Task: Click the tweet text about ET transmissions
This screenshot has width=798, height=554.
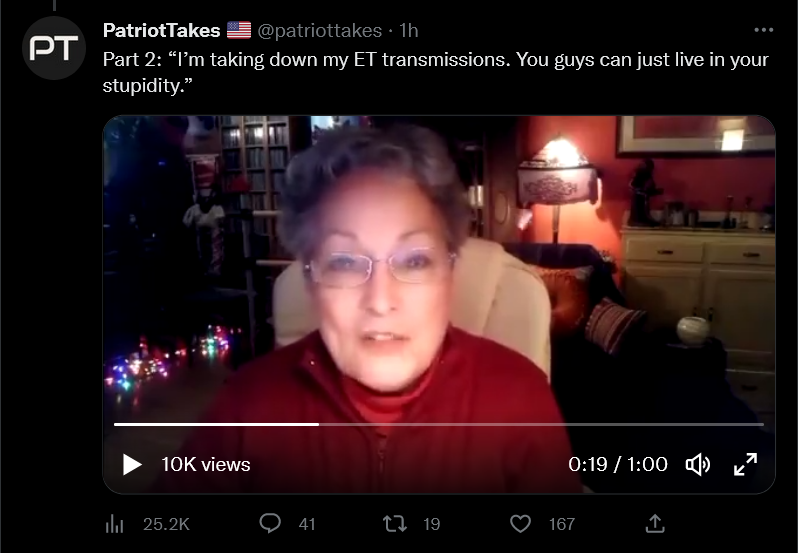Action: click(x=436, y=72)
